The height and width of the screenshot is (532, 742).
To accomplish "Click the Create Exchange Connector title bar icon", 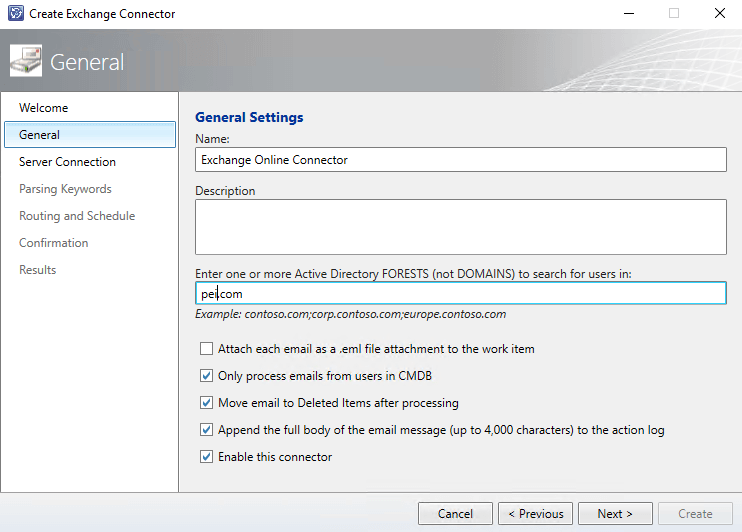I will [x=16, y=13].
